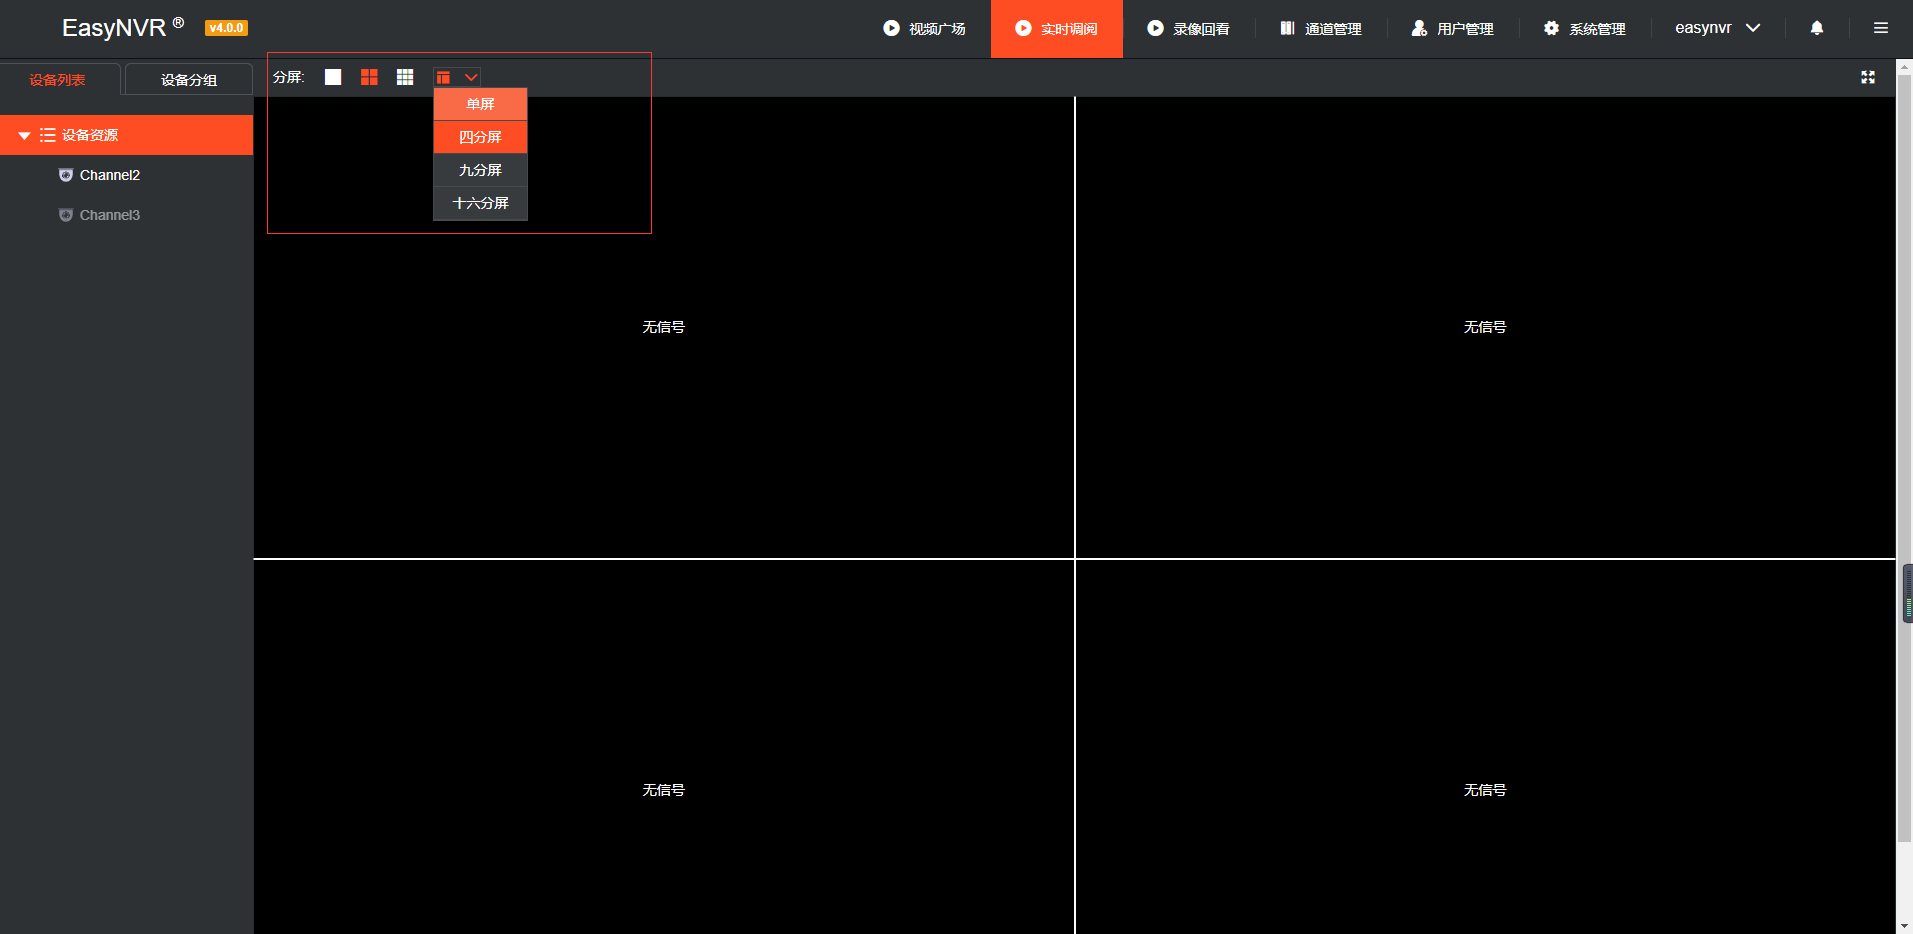The width and height of the screenshot is (1913, 934).
Task: Click 设备资源 list icon
Action: (47, 135)
